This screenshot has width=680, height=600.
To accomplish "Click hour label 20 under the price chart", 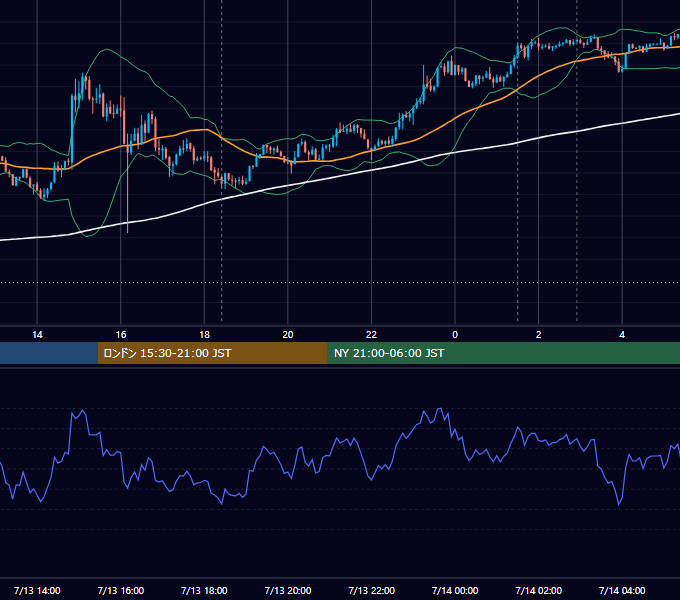I will [x=288, y=335].
